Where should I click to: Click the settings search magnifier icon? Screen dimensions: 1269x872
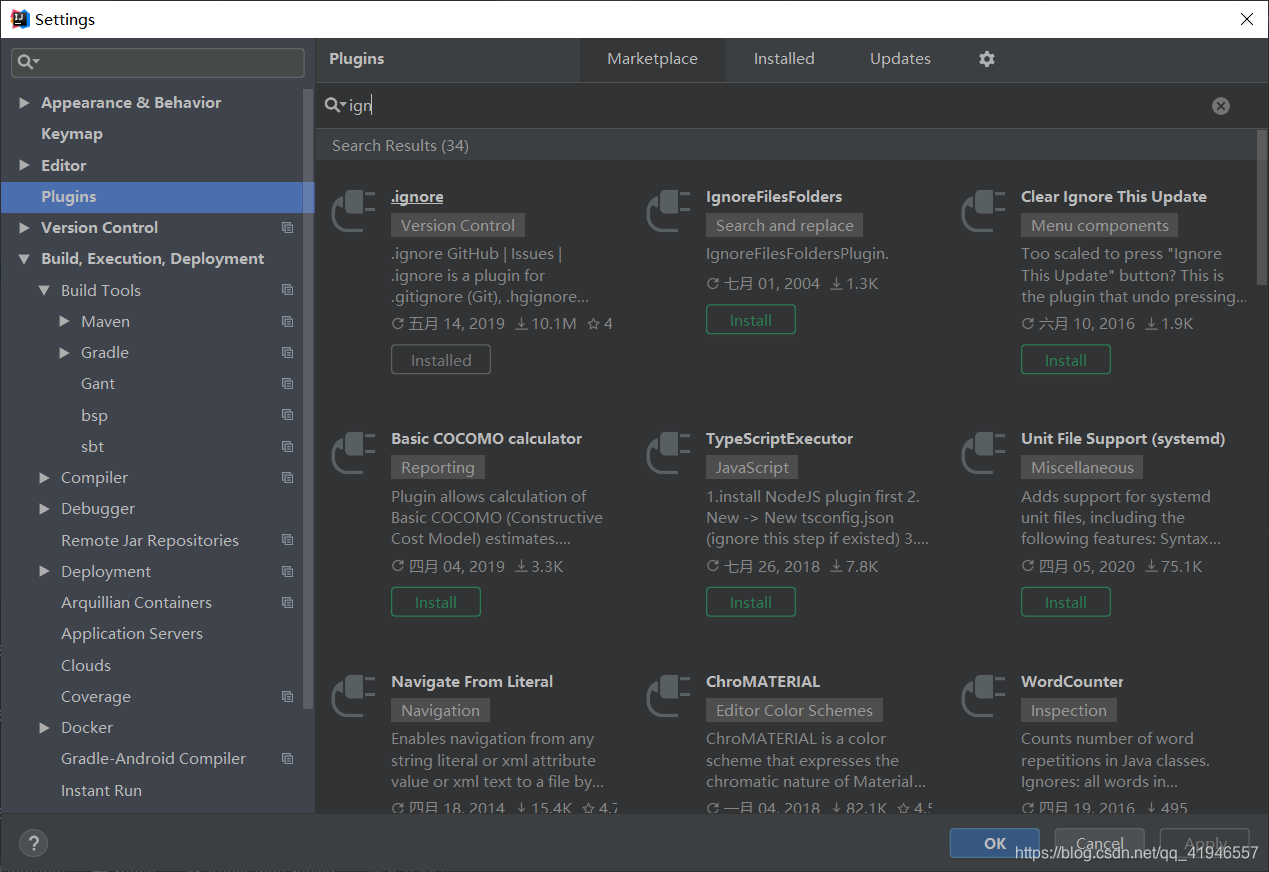pos(28,62)
